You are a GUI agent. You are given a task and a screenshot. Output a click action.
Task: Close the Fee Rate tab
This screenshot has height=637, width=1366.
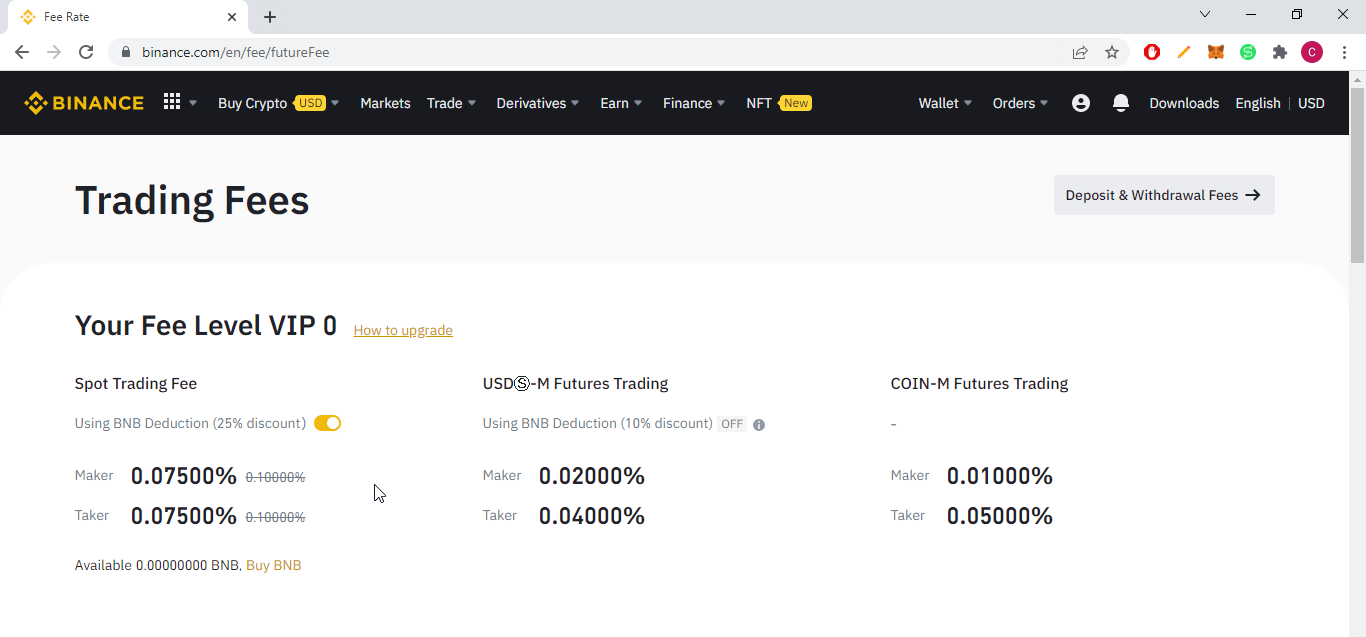pyautogui.click(x=232, y=17)
